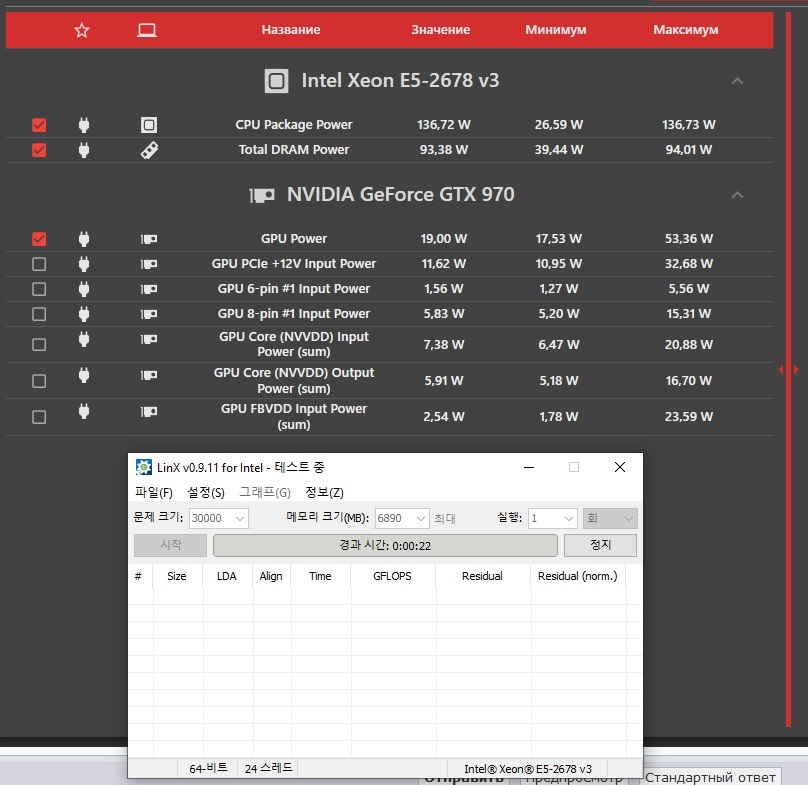Screen dimensions: 808x785
Task: Click the plug icon in GPU 8-pin #1 row
Action: pos(83,314)
